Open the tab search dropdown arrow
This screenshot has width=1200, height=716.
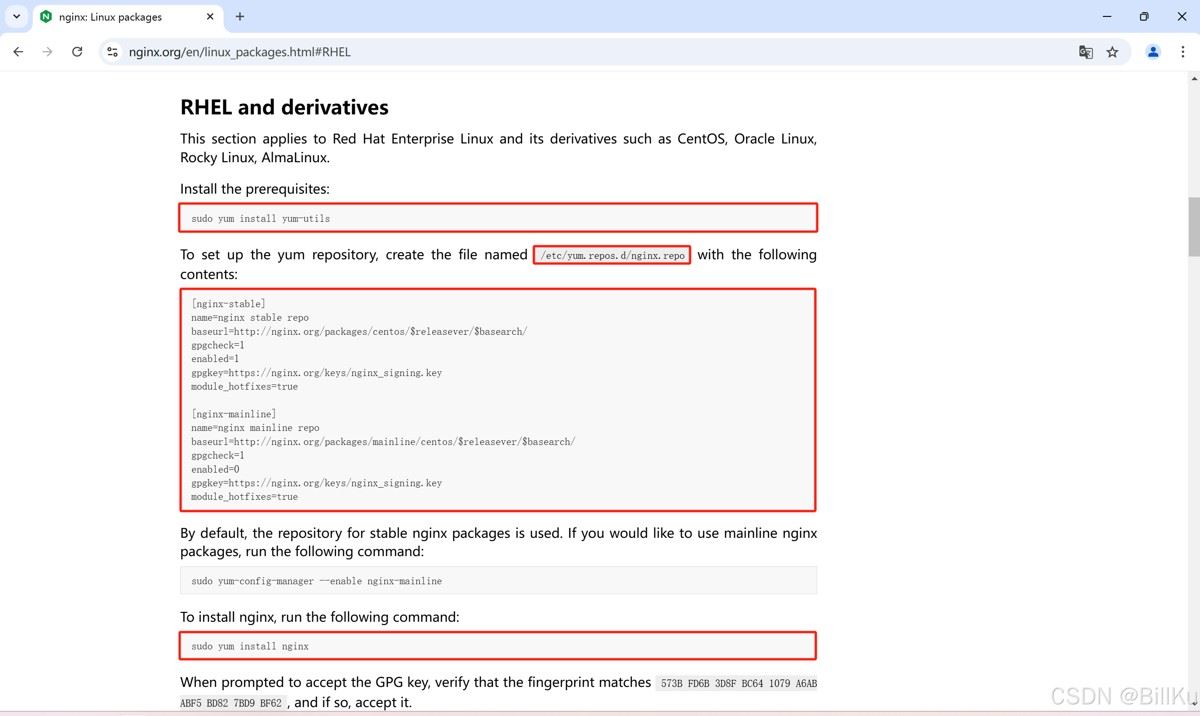[x=16, y=17]
